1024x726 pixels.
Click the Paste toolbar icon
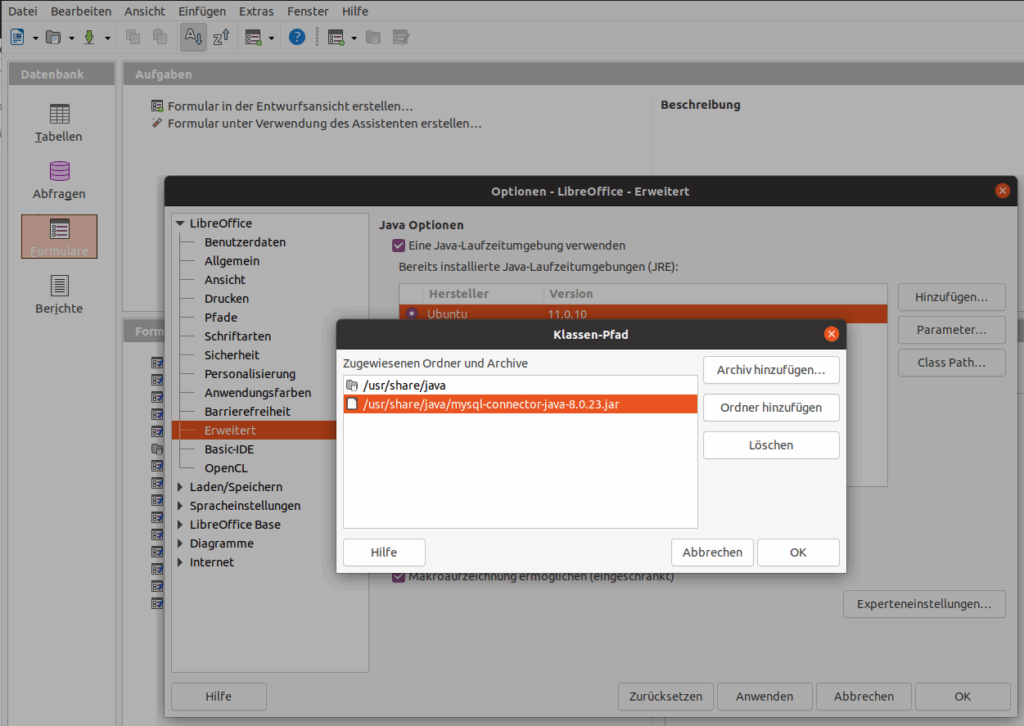[x=159, y=37]
